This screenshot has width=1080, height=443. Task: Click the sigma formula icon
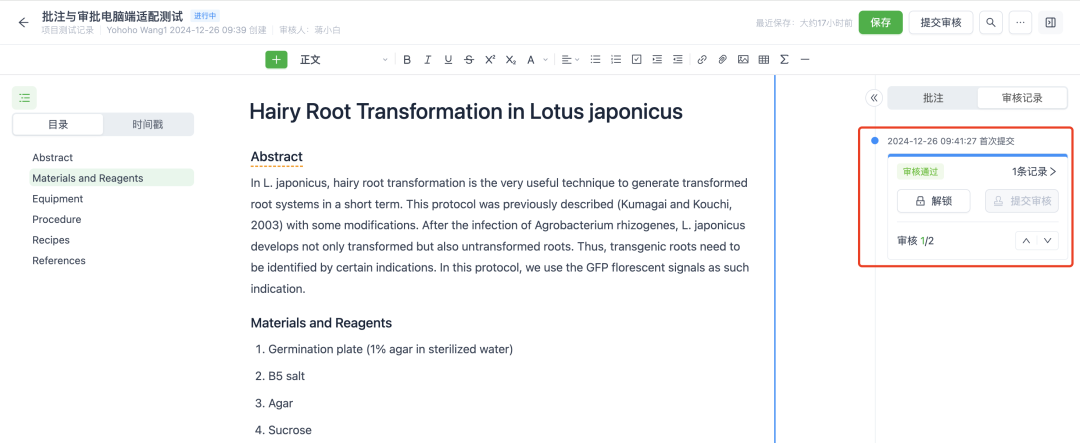point(784,60)
